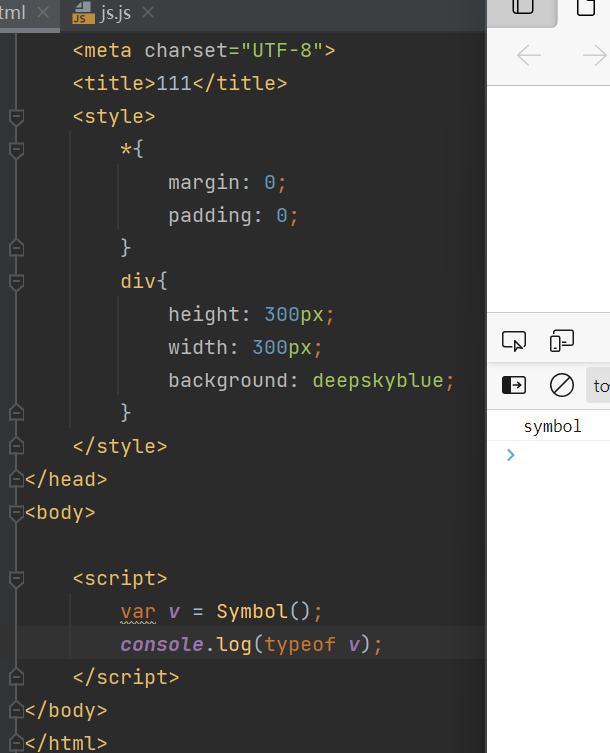
Task: Click the 'symbol' console output line
Action: click(552, 426)
